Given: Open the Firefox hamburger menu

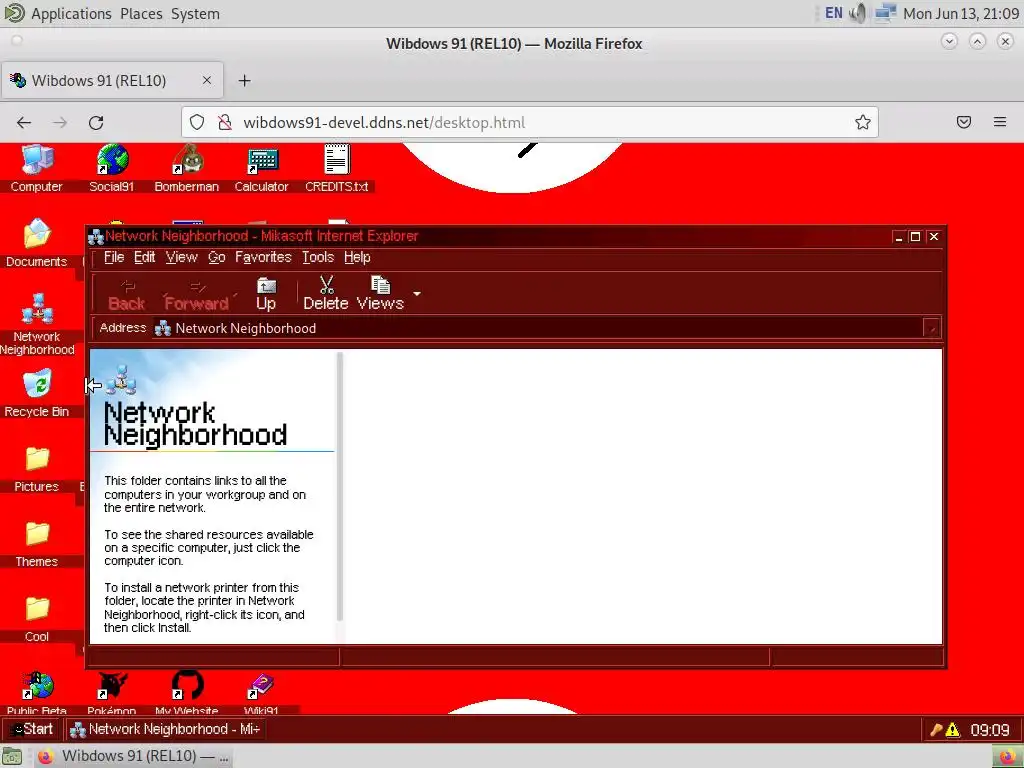Looking at the screenshot, I should (1000, 122).
